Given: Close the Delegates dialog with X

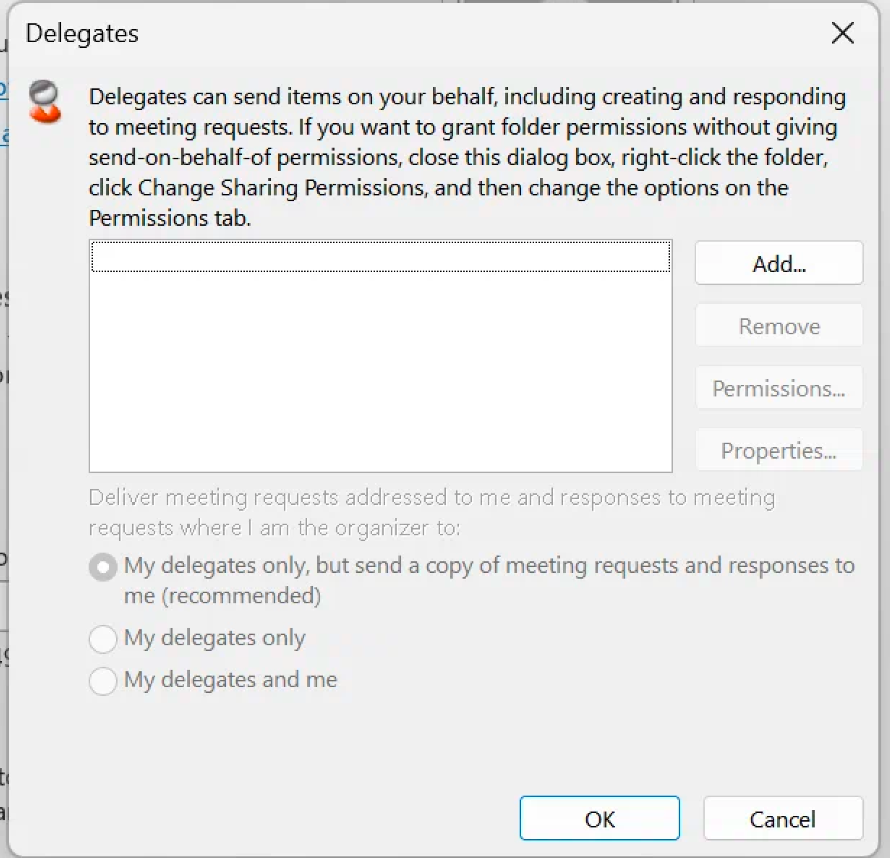Looking at the screenshot, I should 842,33.
